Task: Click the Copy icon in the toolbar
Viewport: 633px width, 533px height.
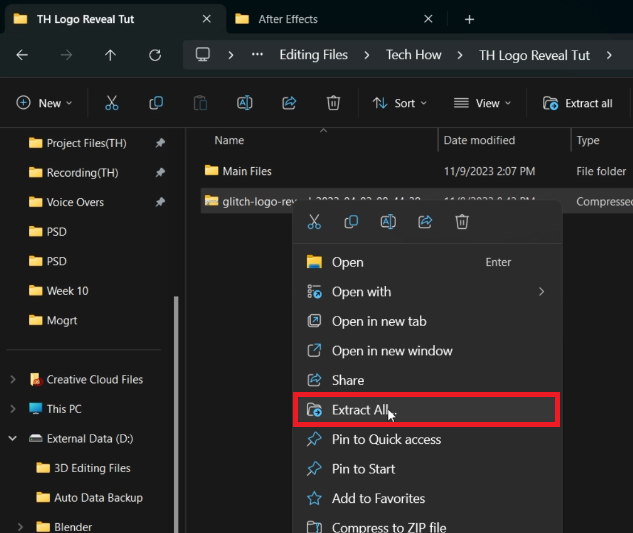Action: (x=156, y=103)
